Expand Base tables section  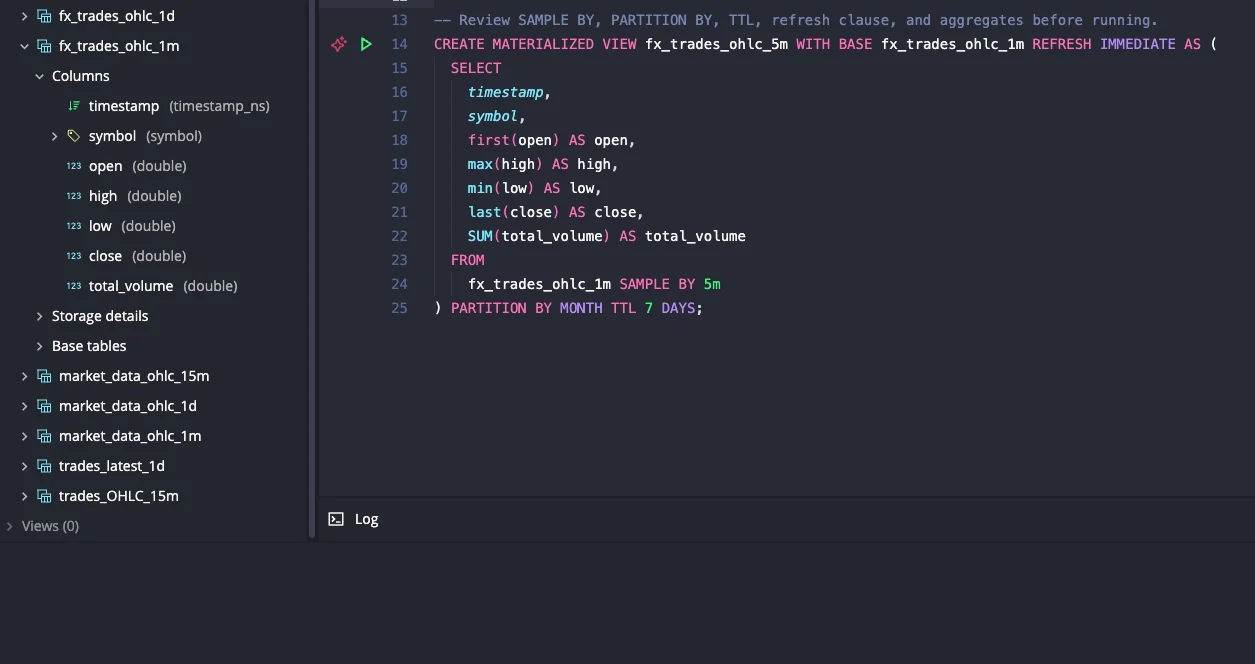40,346
